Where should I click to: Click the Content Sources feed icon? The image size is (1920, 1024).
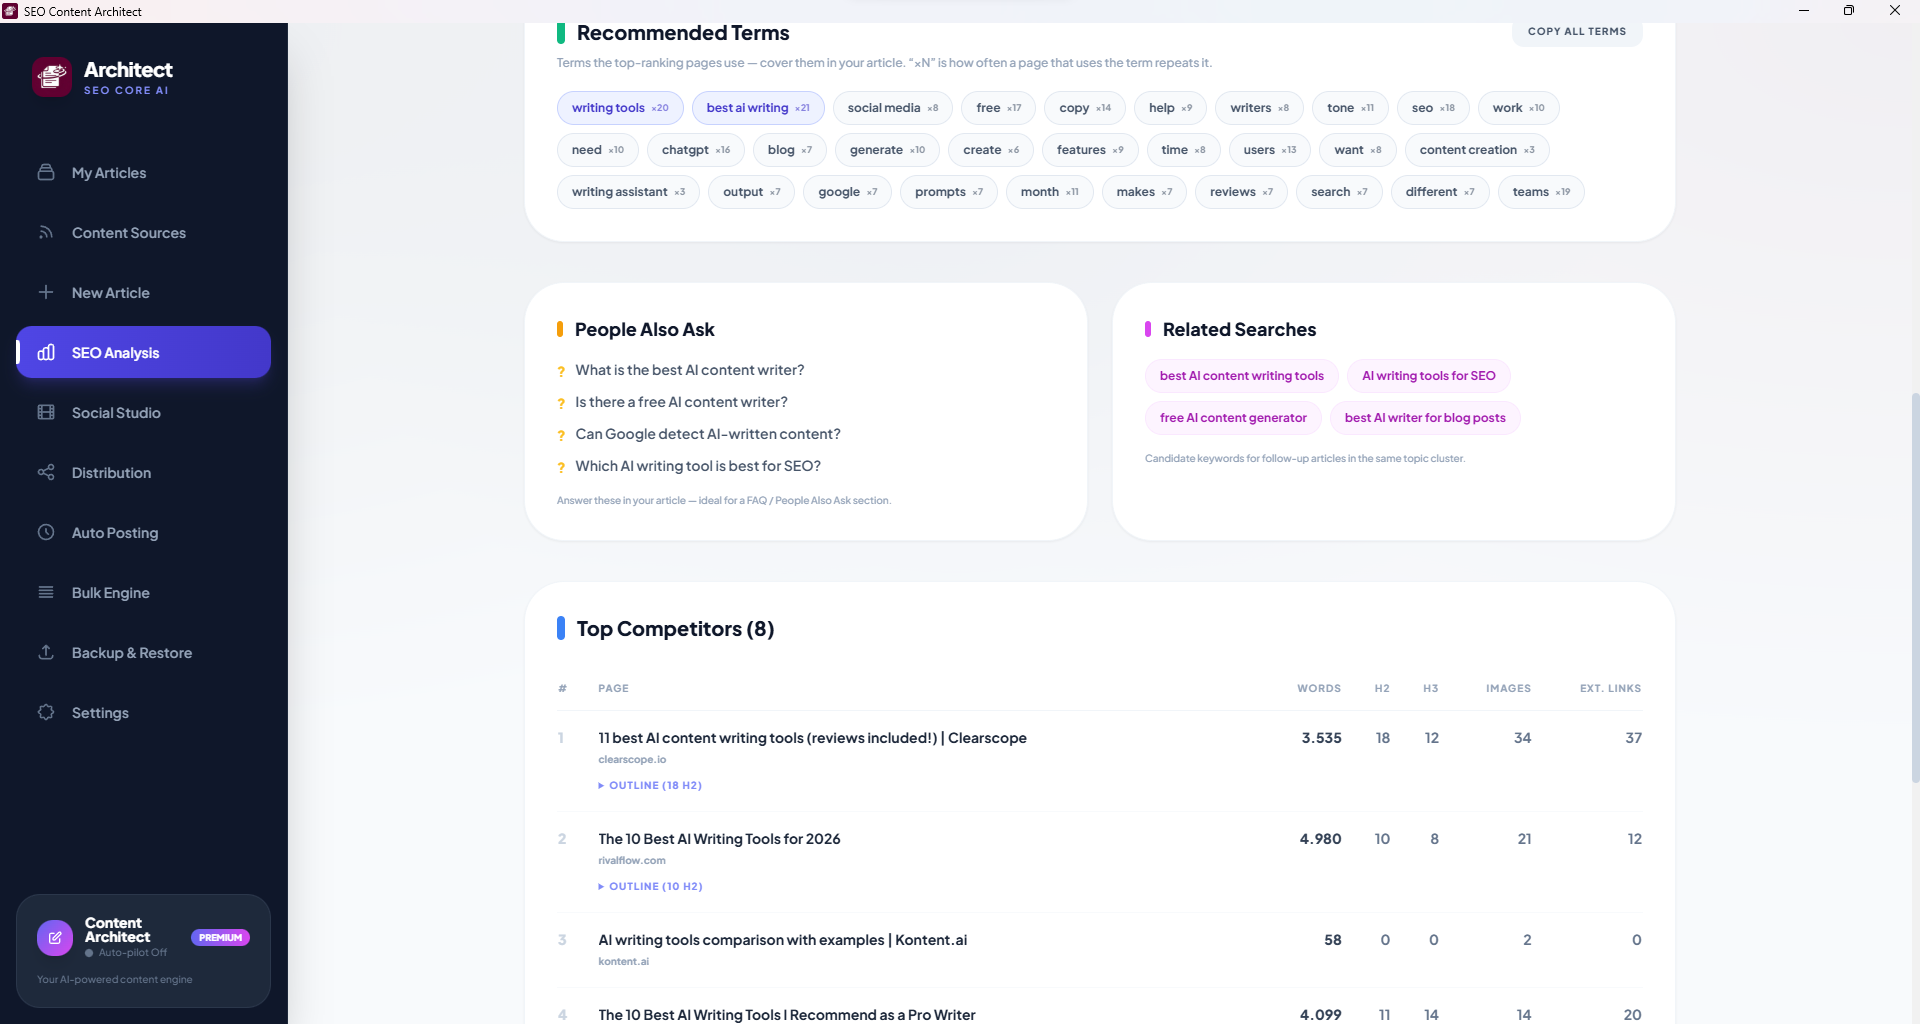(46, 232)
